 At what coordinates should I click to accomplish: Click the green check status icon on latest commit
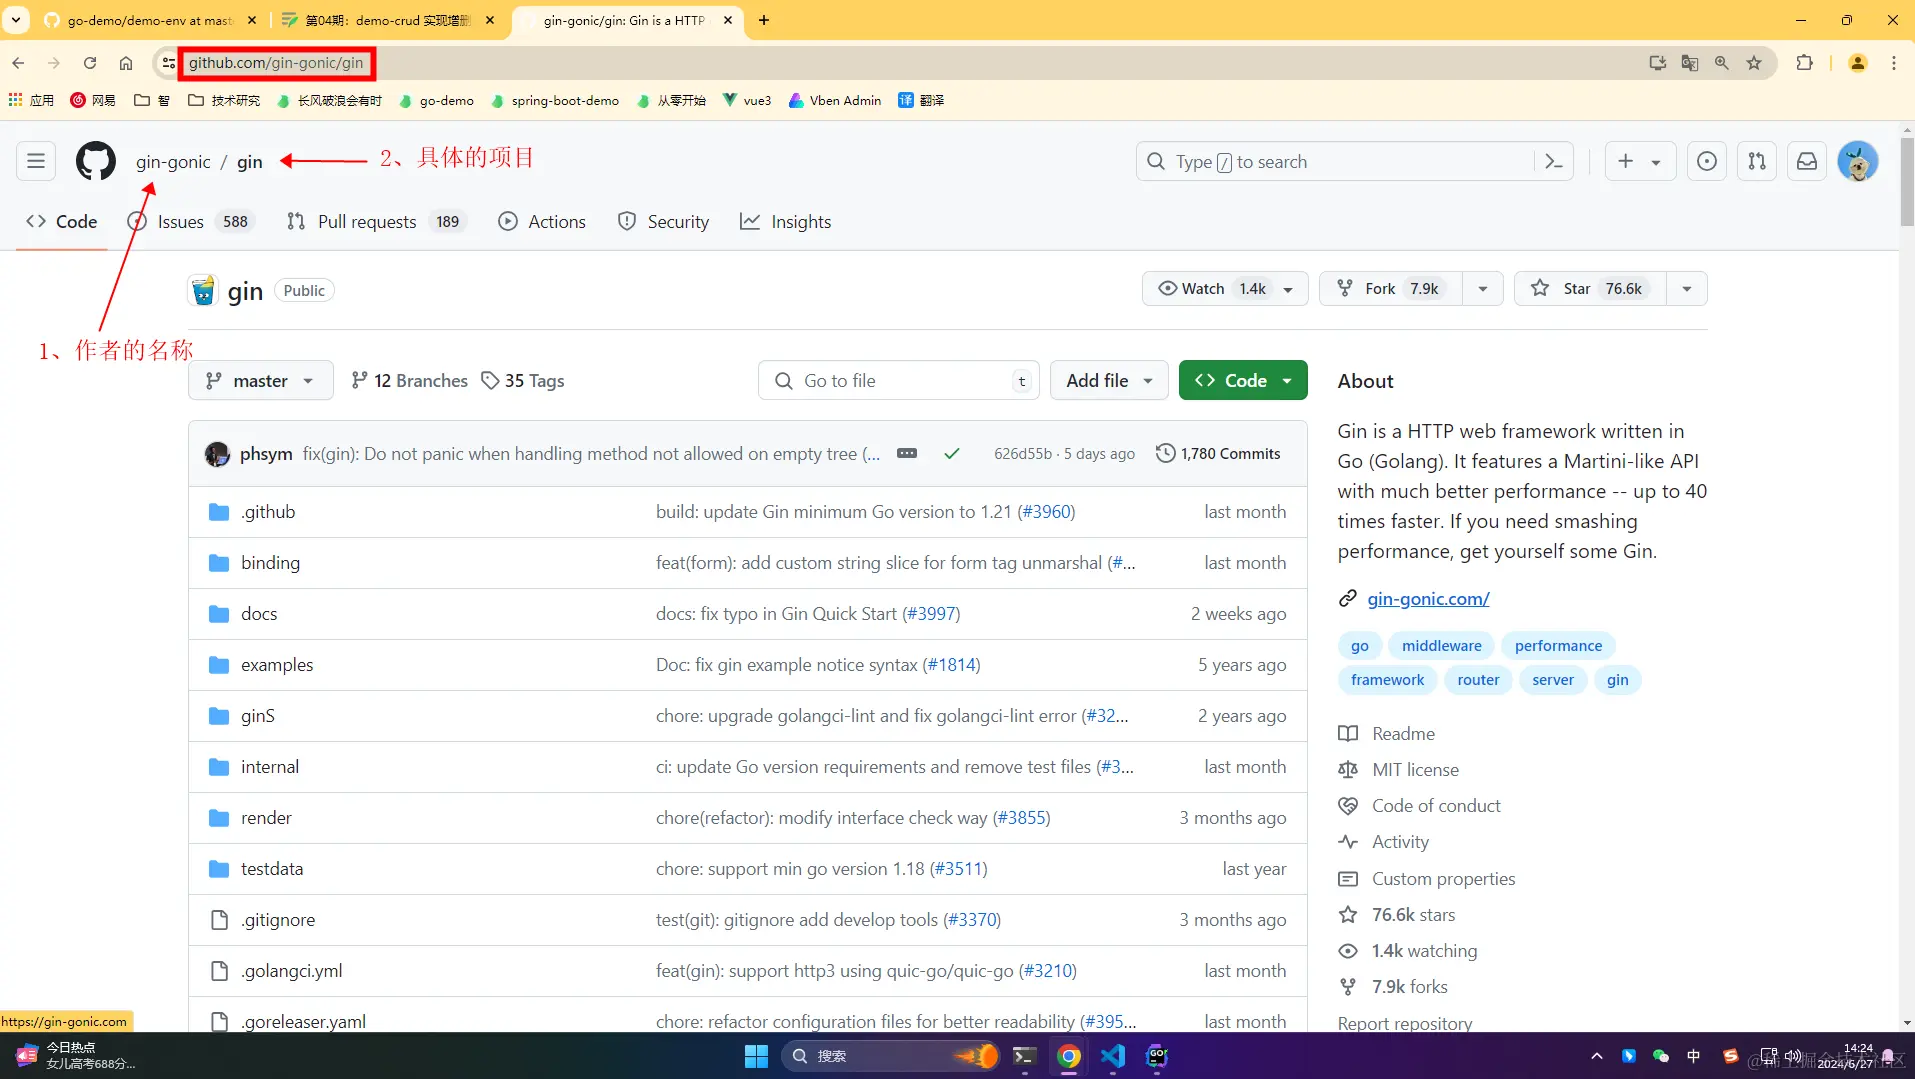[952, 453]
